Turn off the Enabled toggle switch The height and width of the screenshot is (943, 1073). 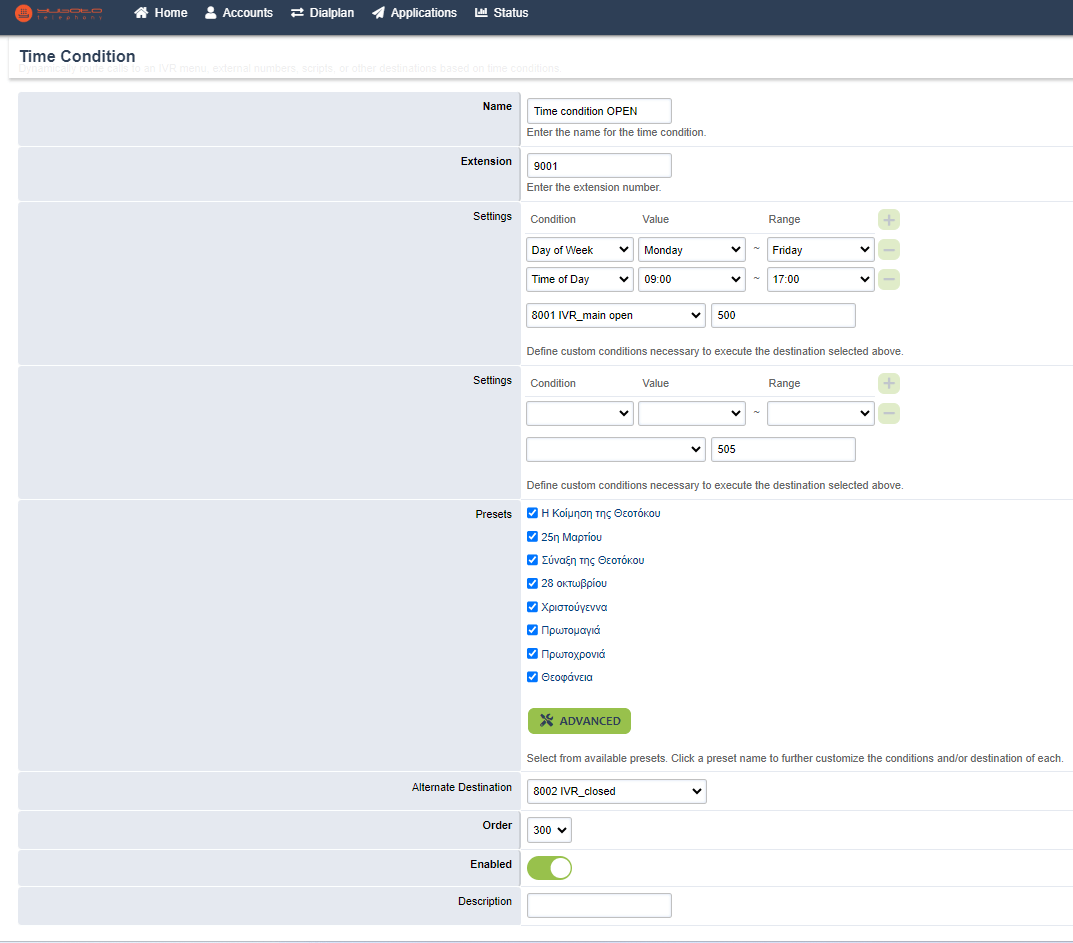(x=549, y=868)
